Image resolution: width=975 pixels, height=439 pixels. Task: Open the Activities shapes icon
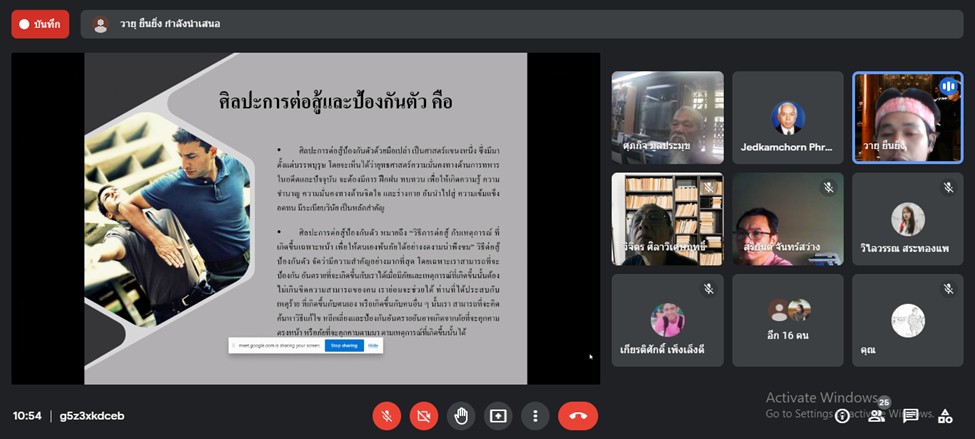click(x=943, y=416)
